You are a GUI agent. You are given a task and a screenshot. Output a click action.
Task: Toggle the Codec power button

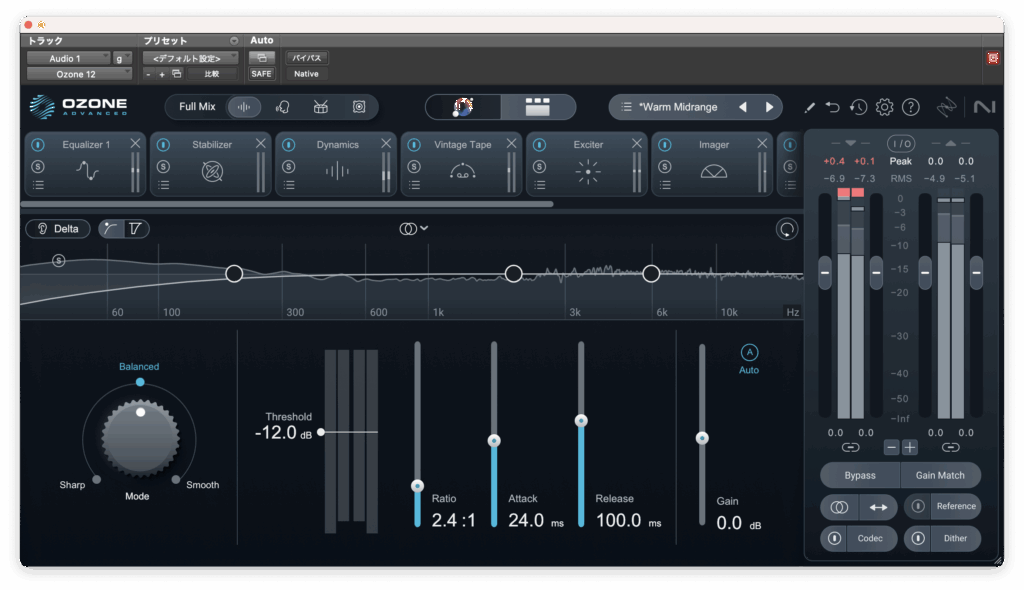pos(834,538)
